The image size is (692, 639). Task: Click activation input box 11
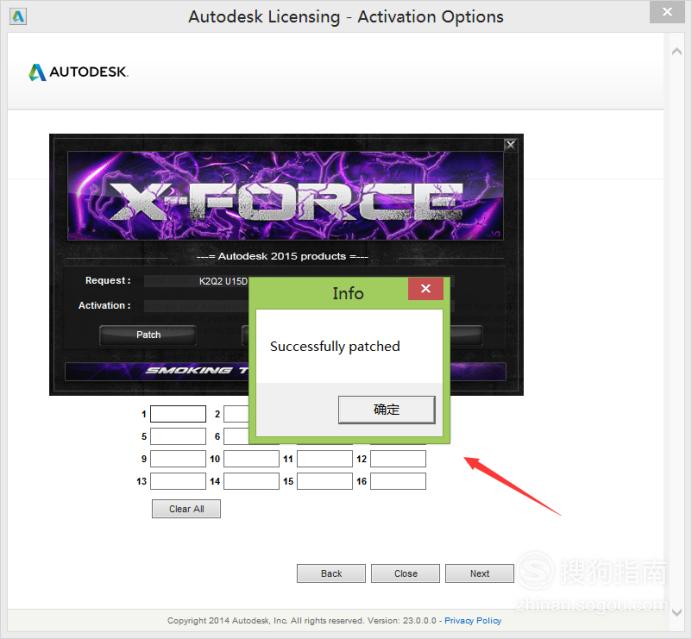coord(325,459)
